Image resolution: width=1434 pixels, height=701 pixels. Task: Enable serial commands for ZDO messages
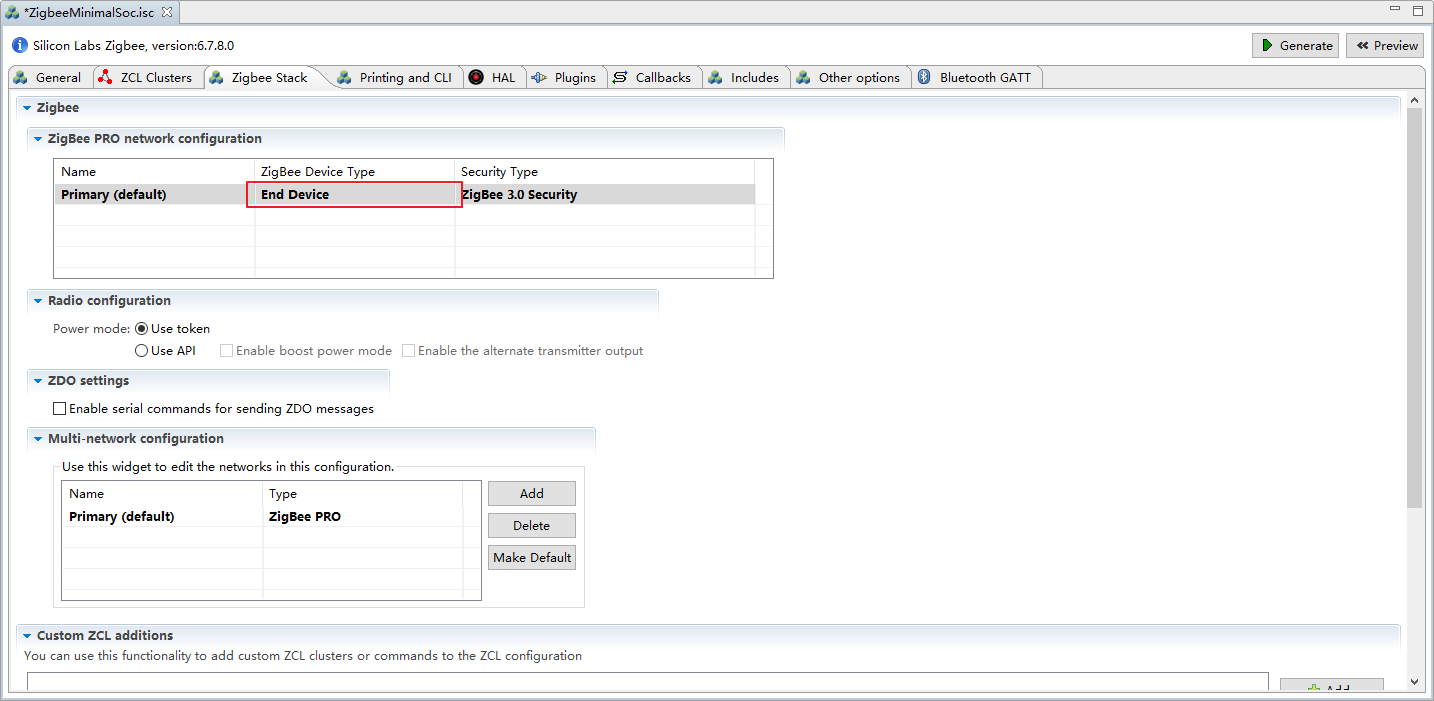point(60,409)
